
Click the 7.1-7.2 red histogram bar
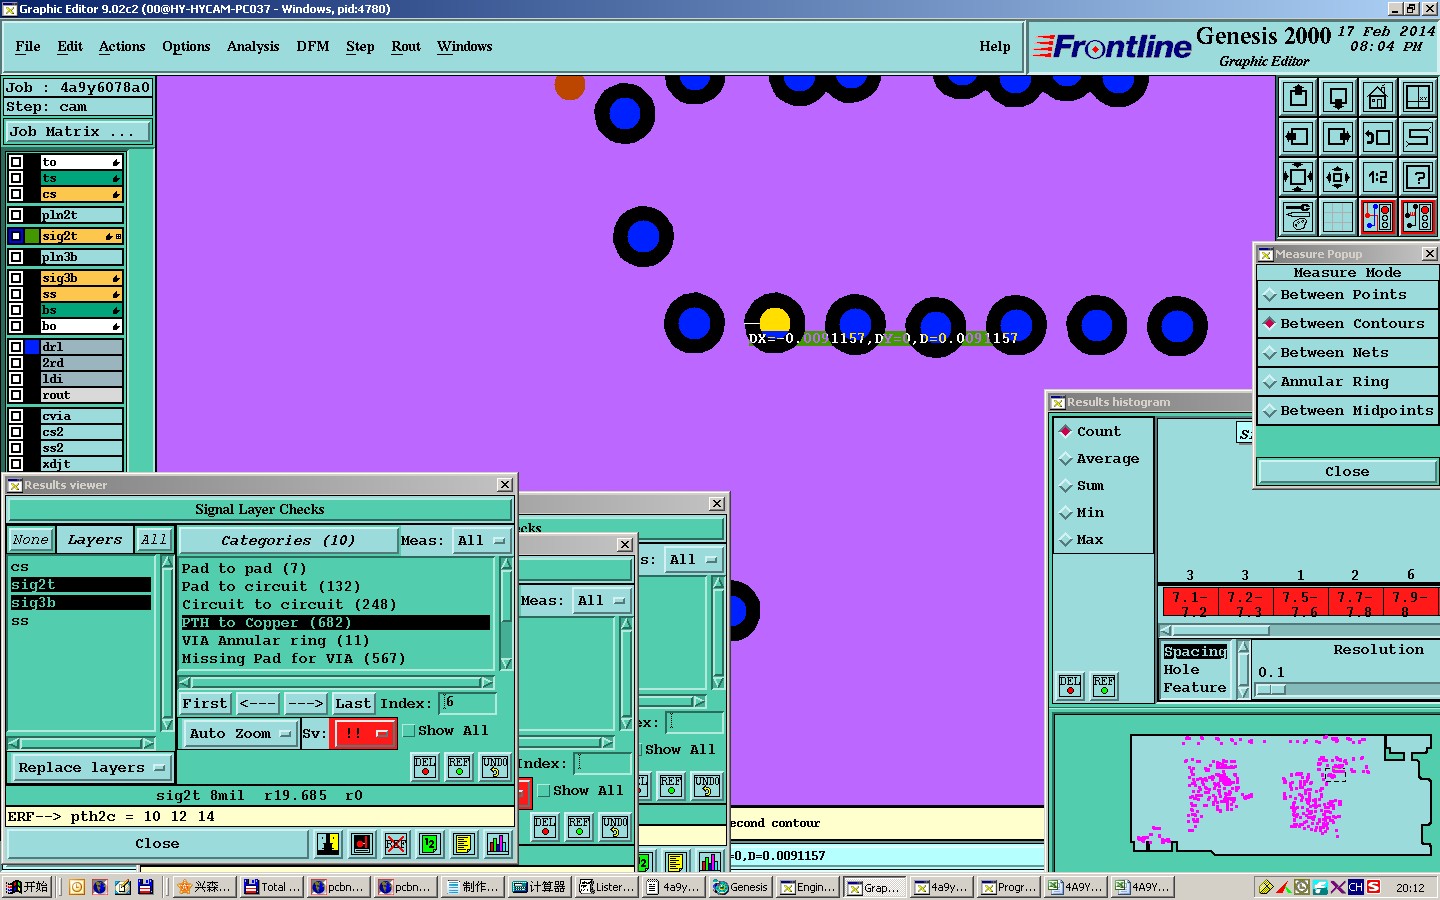pos(1190,604)
